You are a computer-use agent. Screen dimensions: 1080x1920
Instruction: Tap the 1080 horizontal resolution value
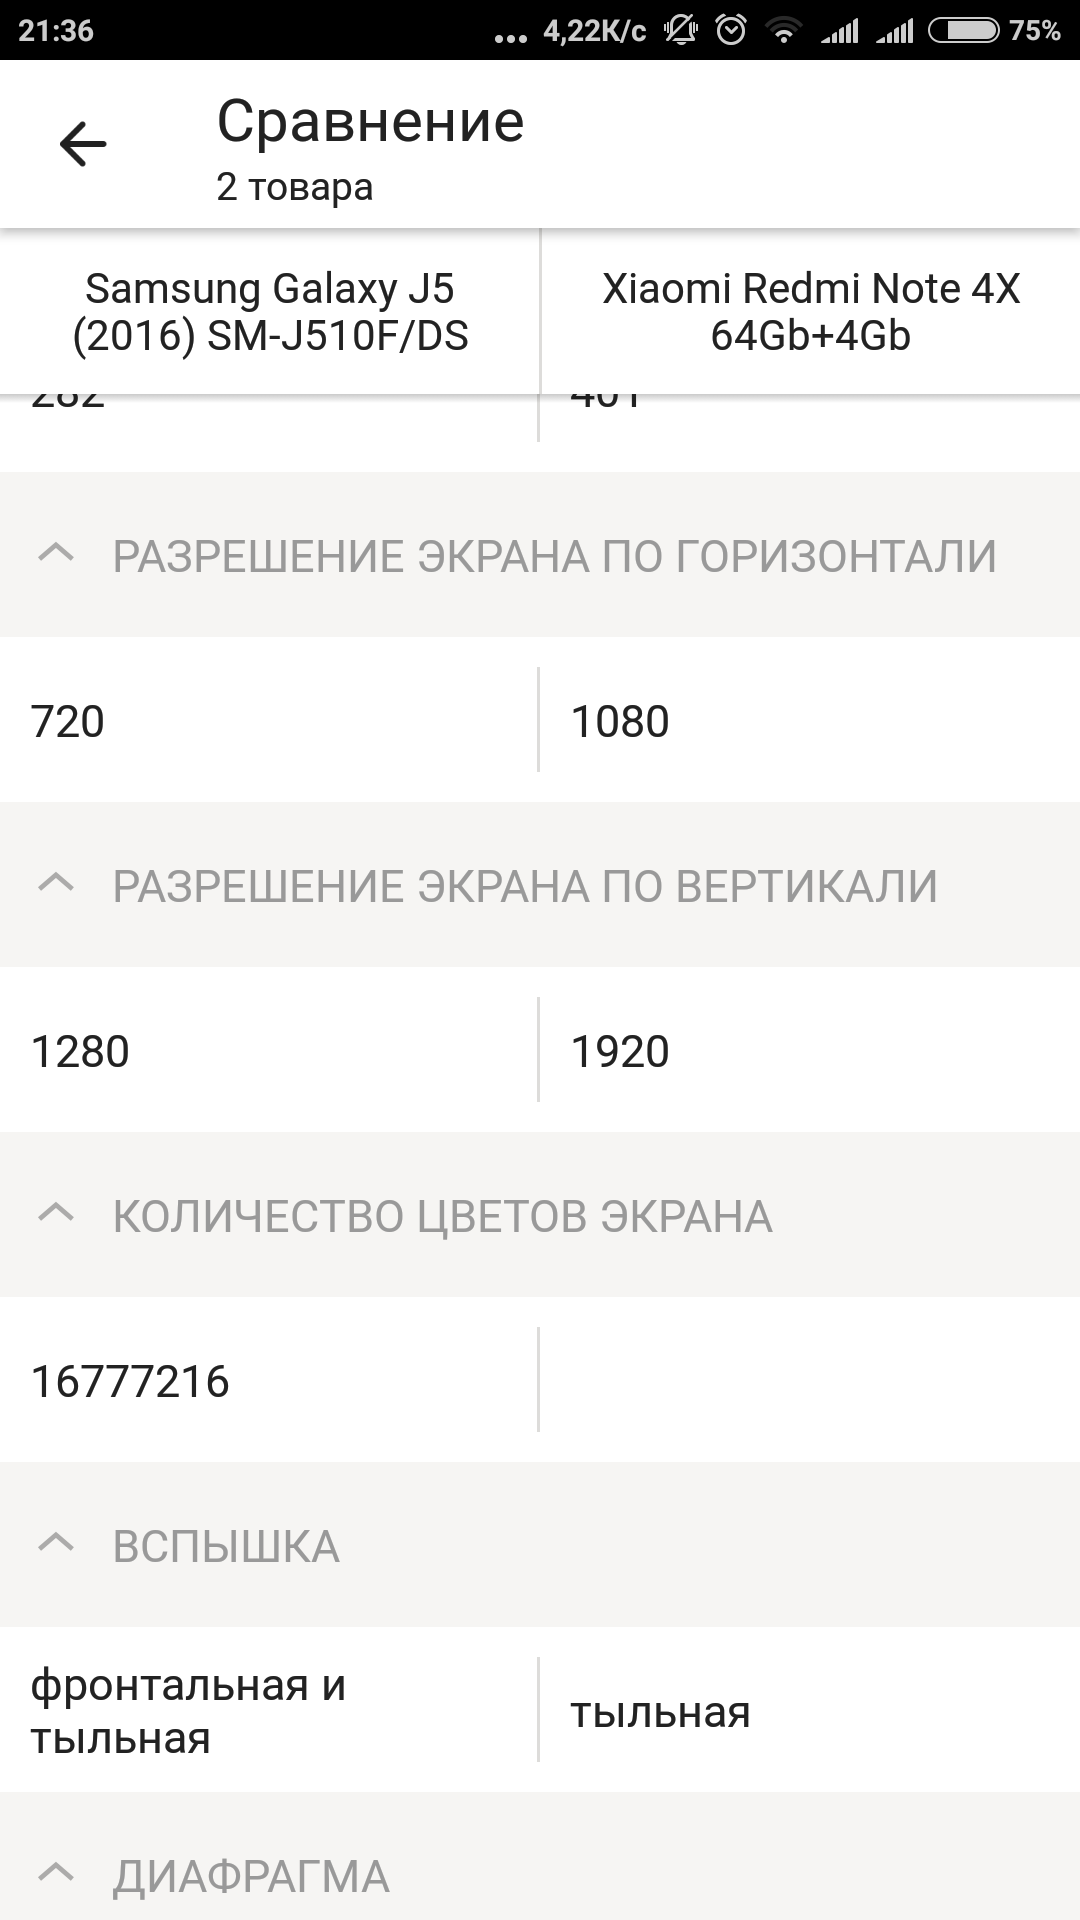coord(619,721)
